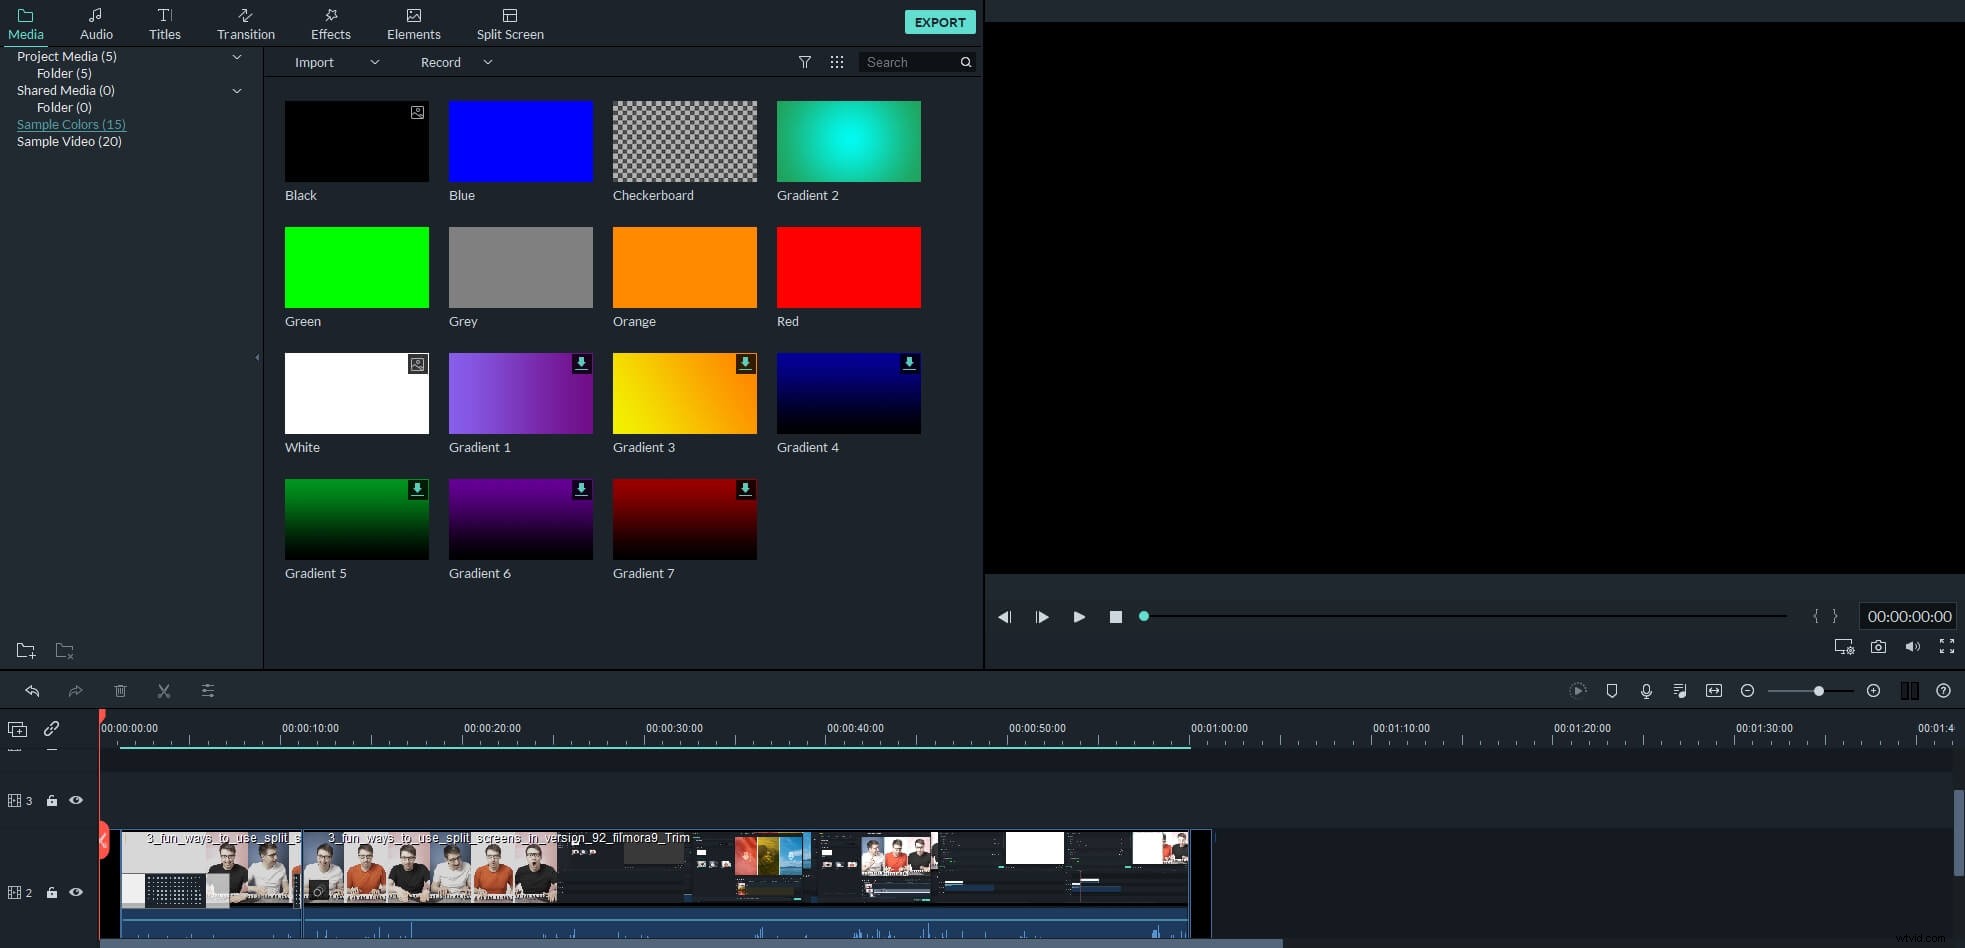Viewport: 1965px width, 948px height.
Task: Open the Effects tab
Action: (331, 22)
